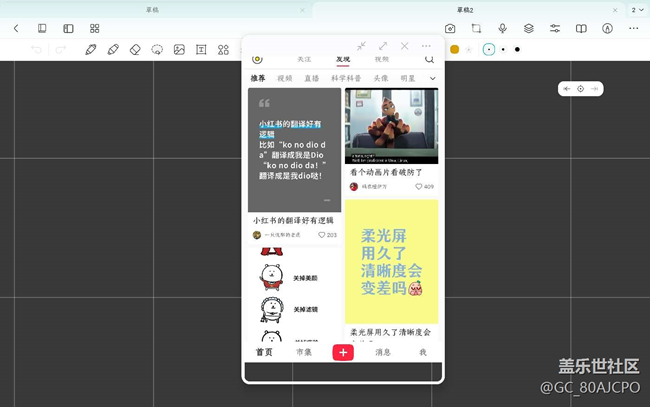Open the yellow 柔光屏 post card

[391, 262]
